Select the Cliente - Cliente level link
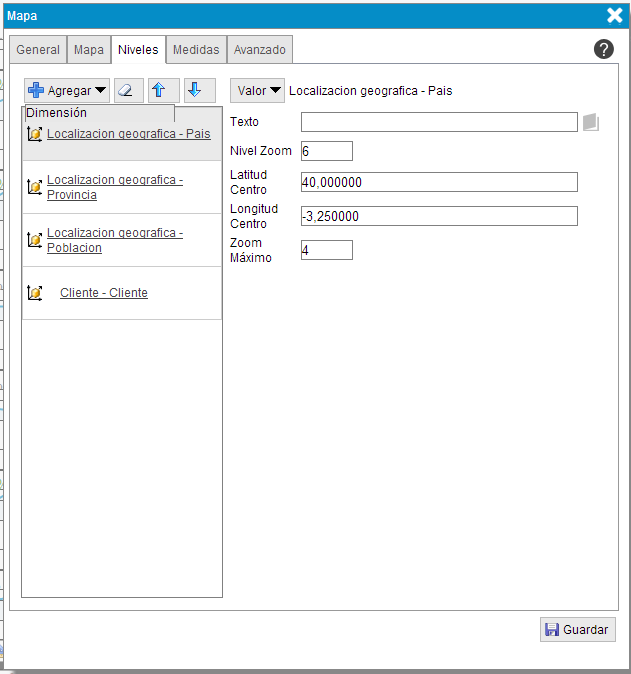The width and height of the screenshot is (631, 674). point(104,293)
